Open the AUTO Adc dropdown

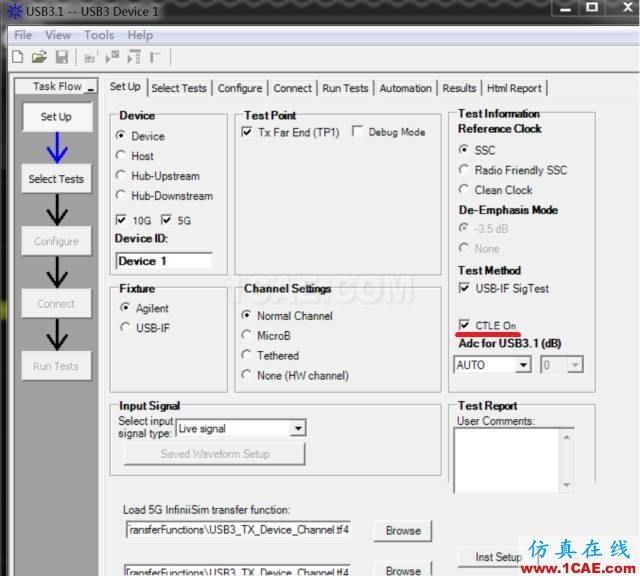pos(523,365)
